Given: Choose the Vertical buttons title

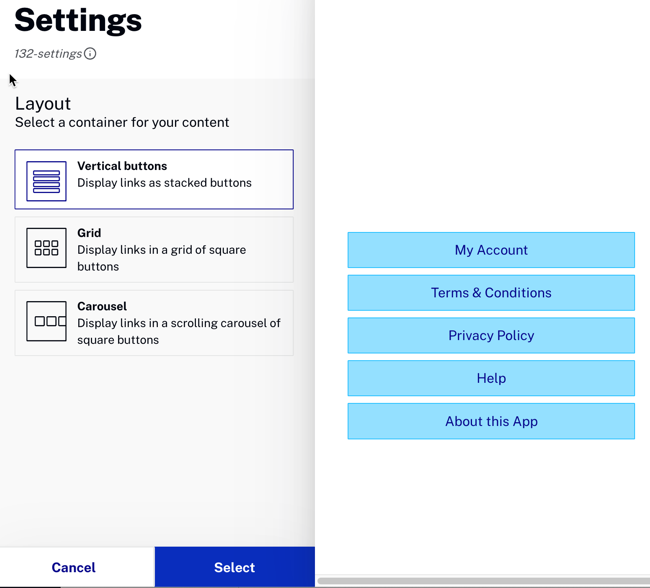Looking at the screenshot, I should coord(122,166).
